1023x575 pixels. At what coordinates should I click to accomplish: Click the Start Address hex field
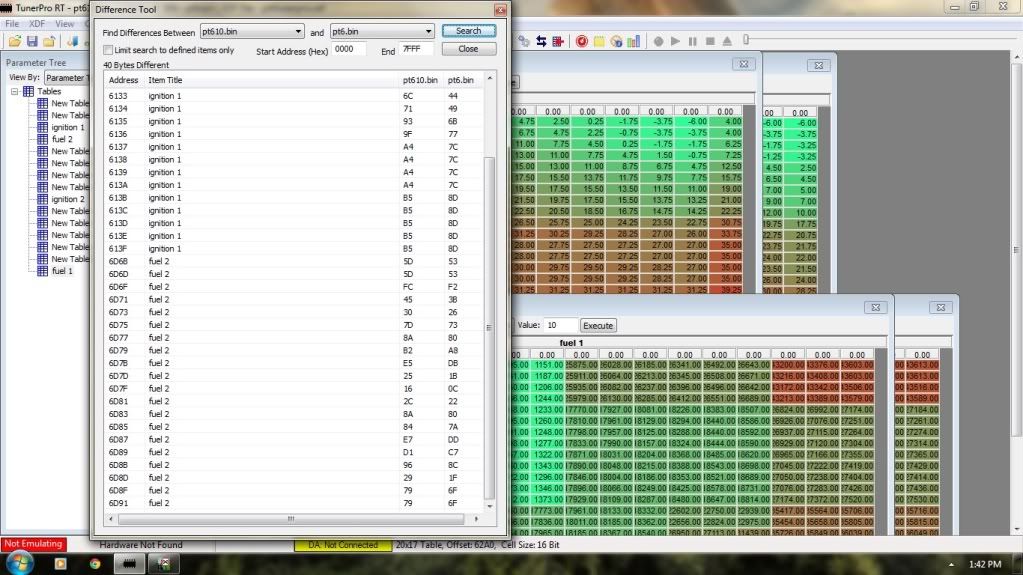click(x=349, y=49)
